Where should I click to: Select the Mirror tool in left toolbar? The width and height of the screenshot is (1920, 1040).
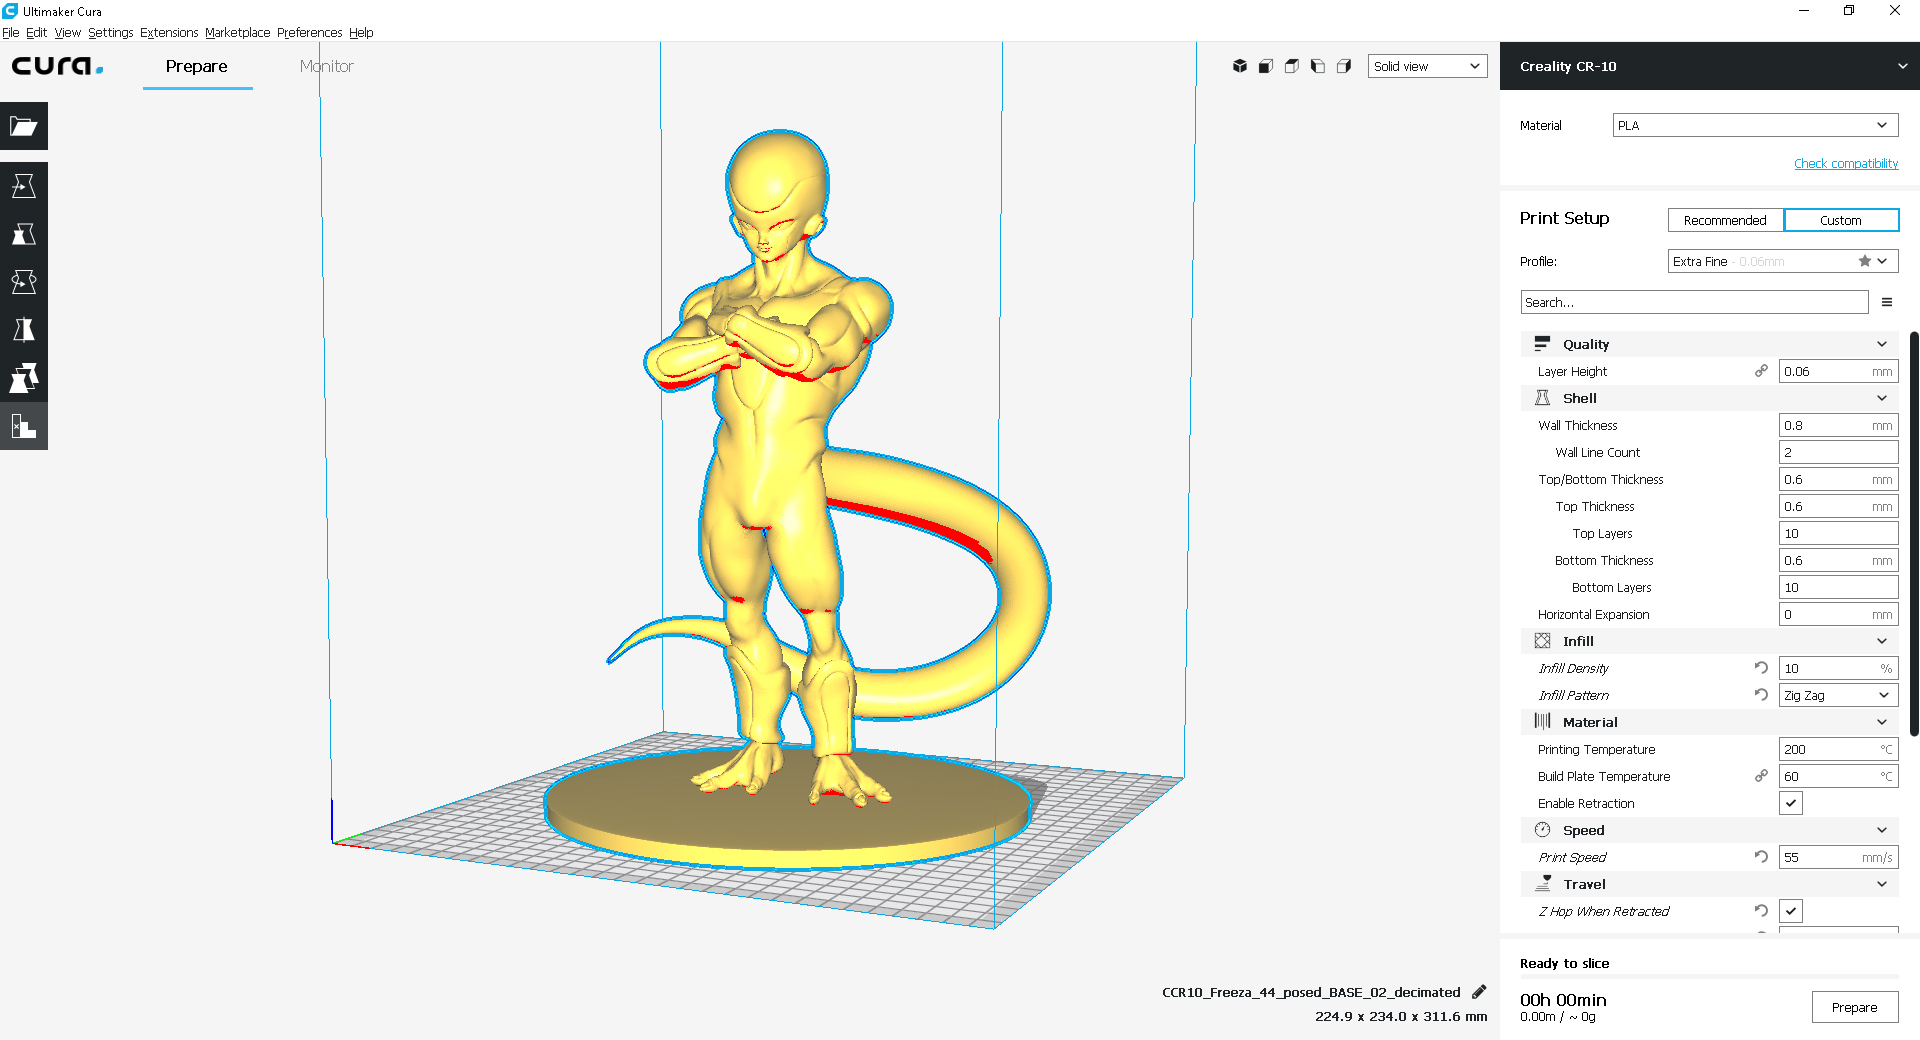(24, 330)
